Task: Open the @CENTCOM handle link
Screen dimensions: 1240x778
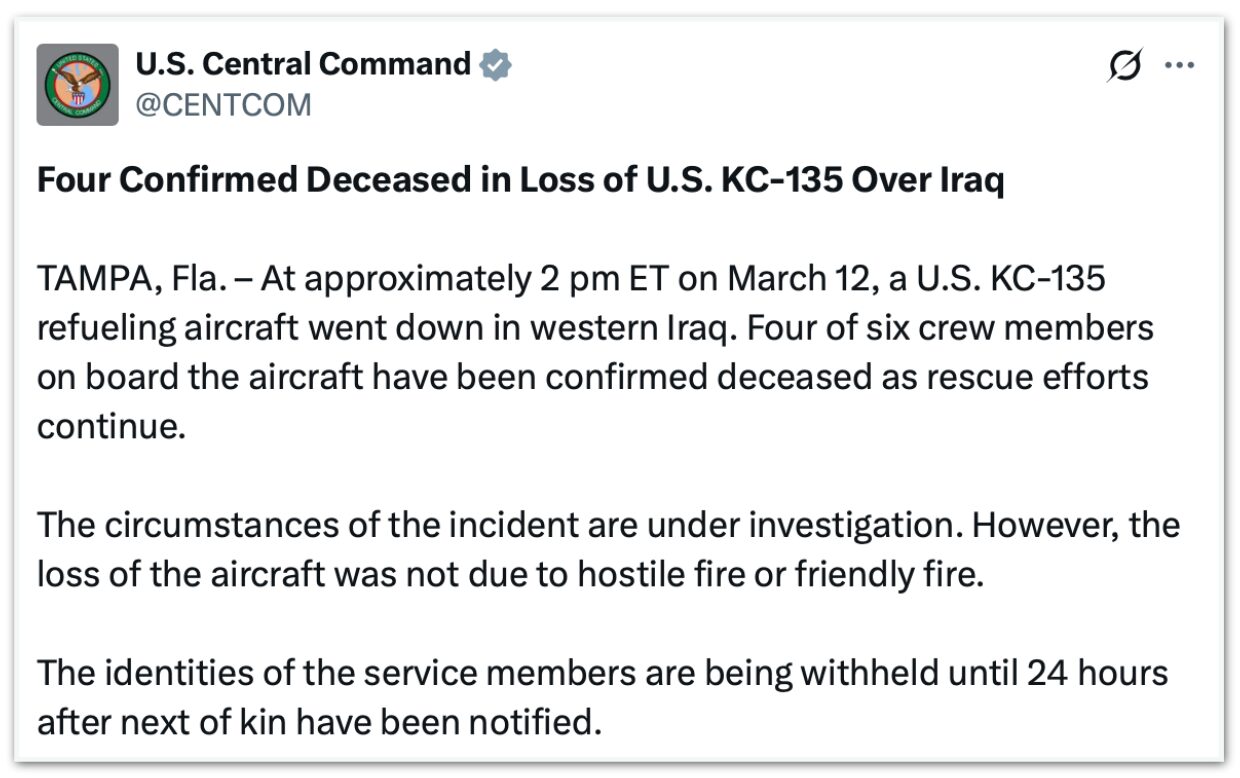Action: click(223, 105)
